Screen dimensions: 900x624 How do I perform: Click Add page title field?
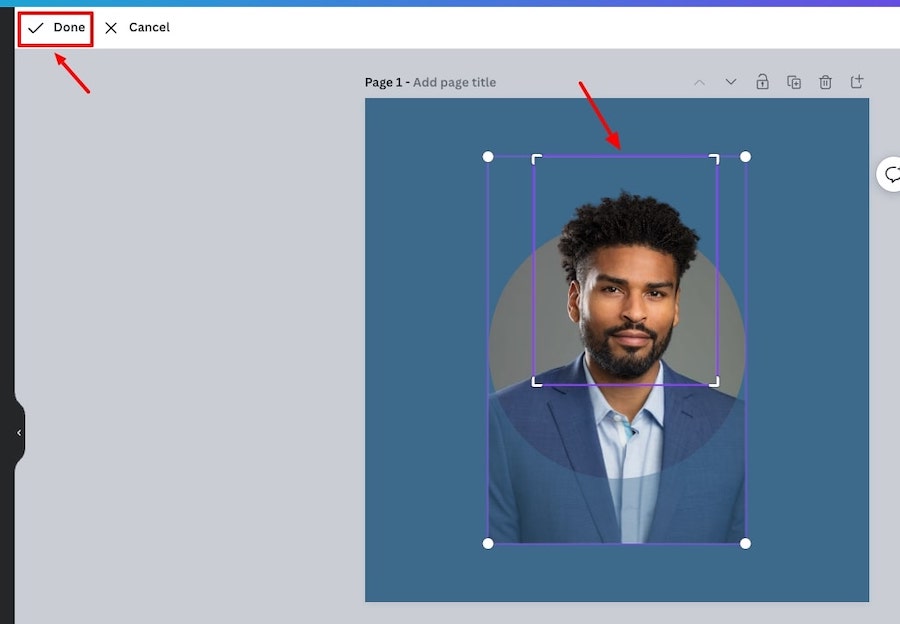pyautogui.click(x=454, y=82)
